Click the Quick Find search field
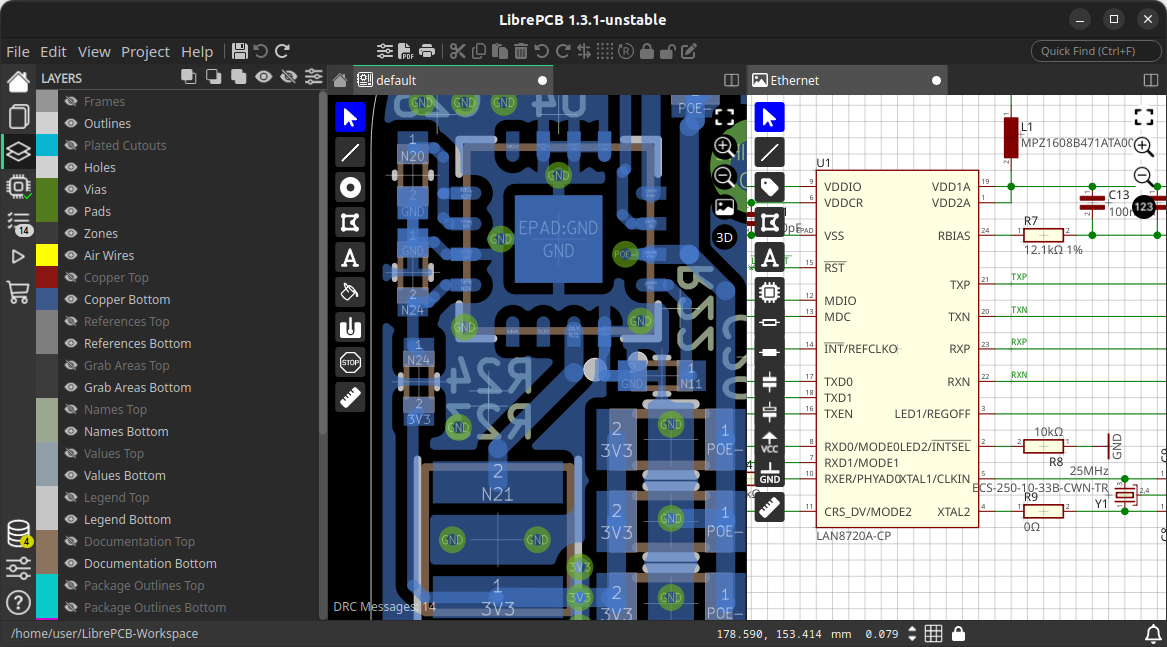 (x=1096, y=51)
